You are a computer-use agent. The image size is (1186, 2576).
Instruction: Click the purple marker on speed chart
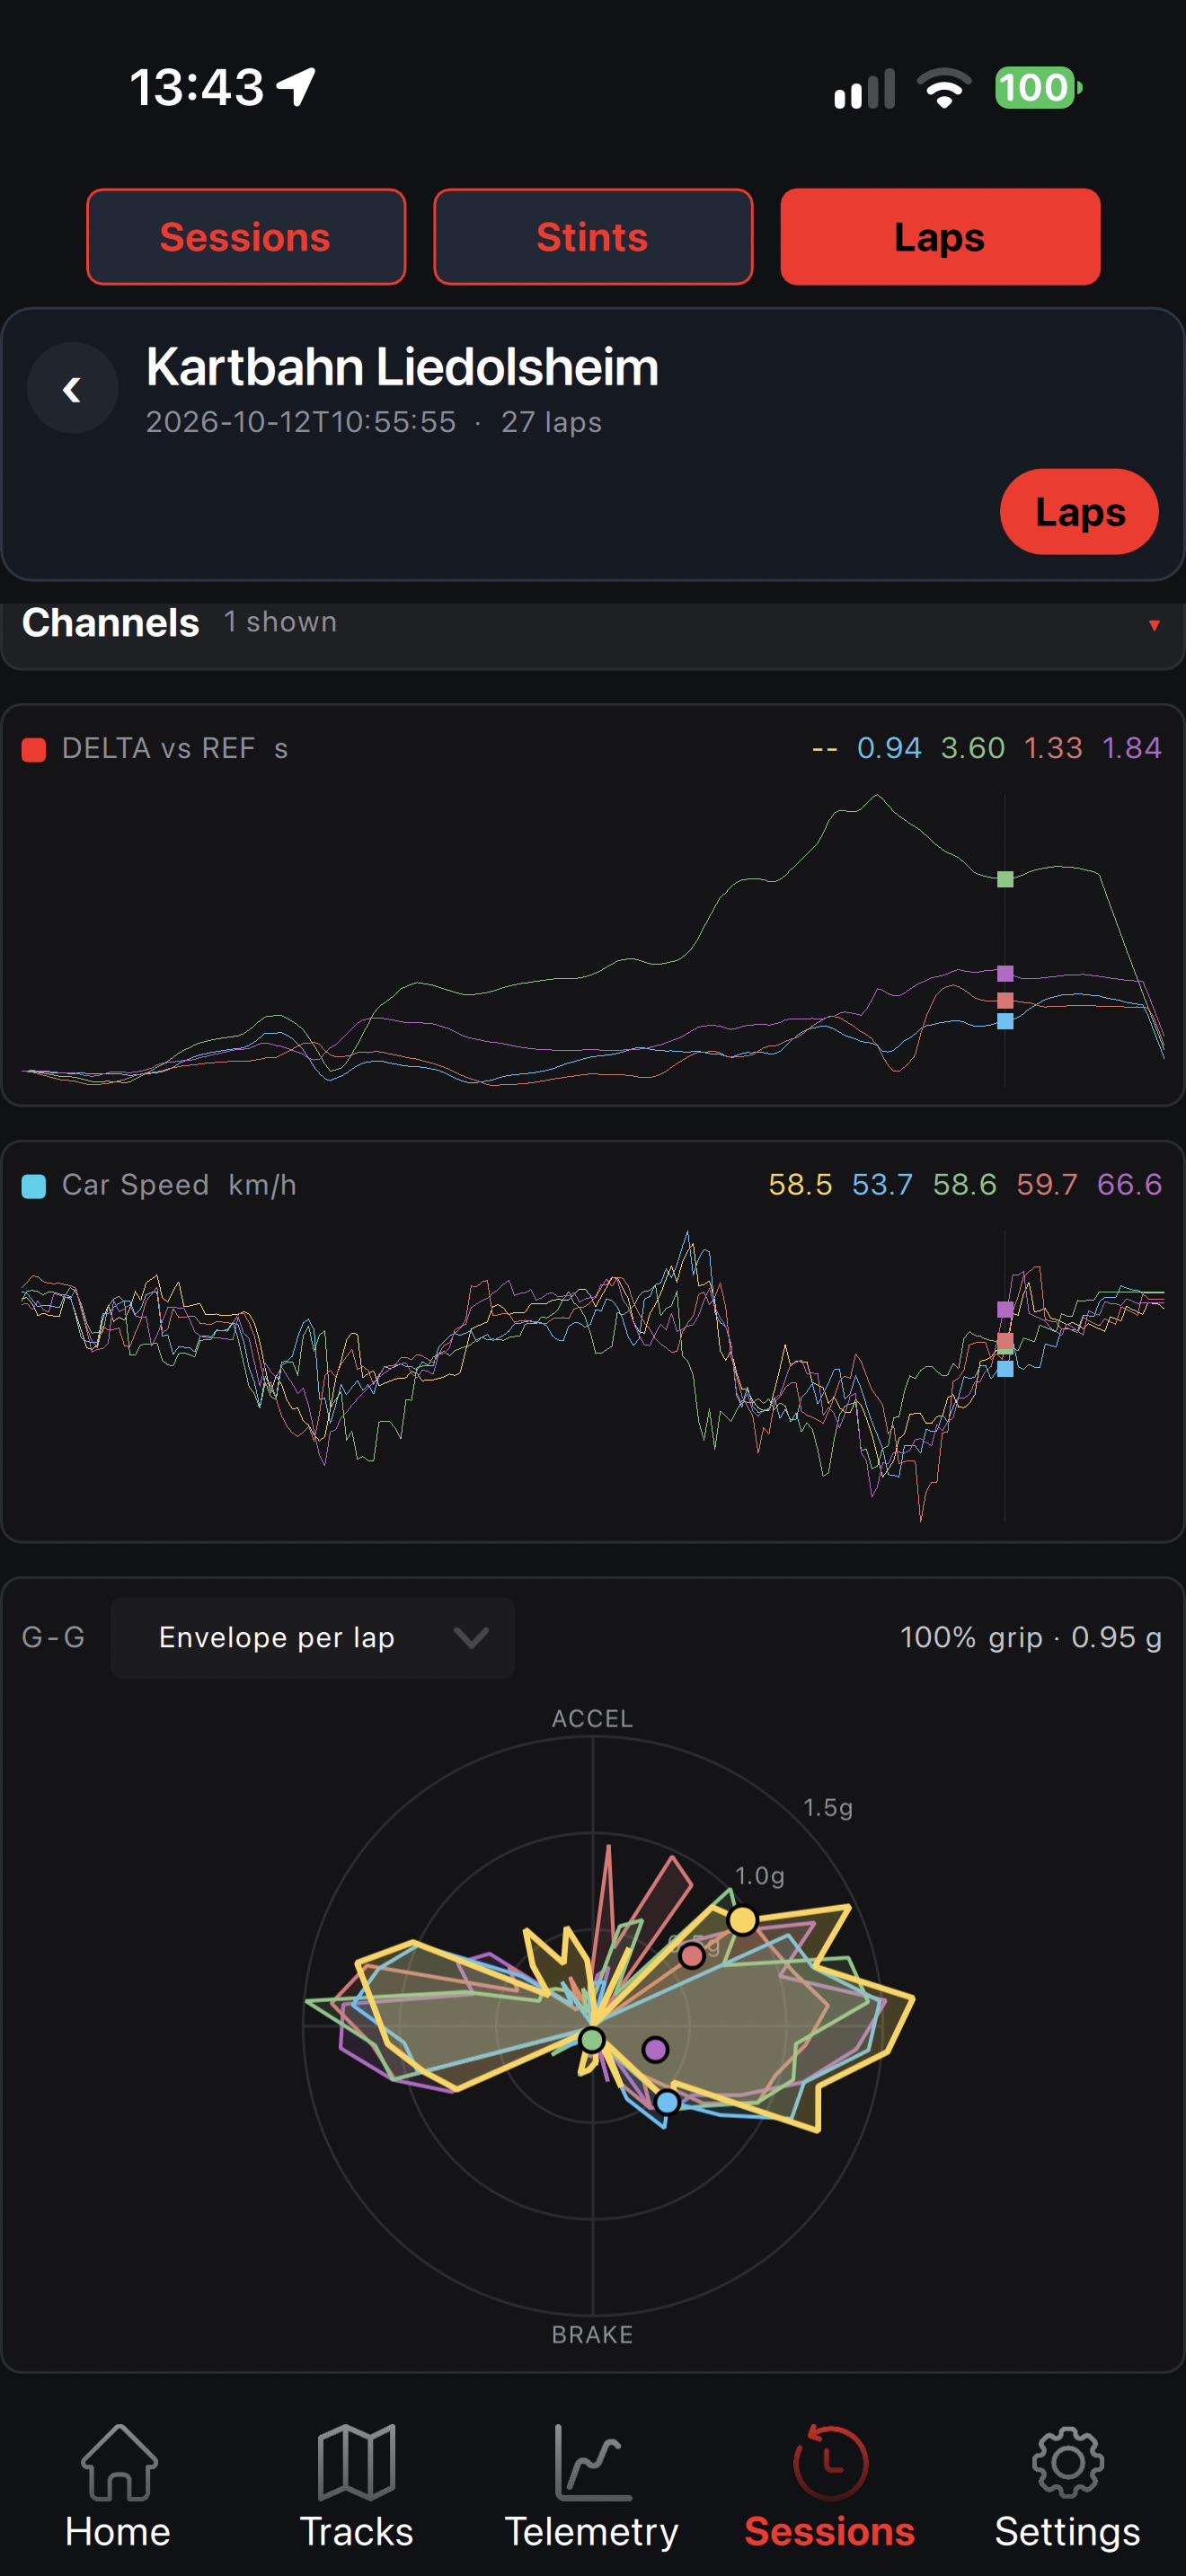point(1005,1309)
